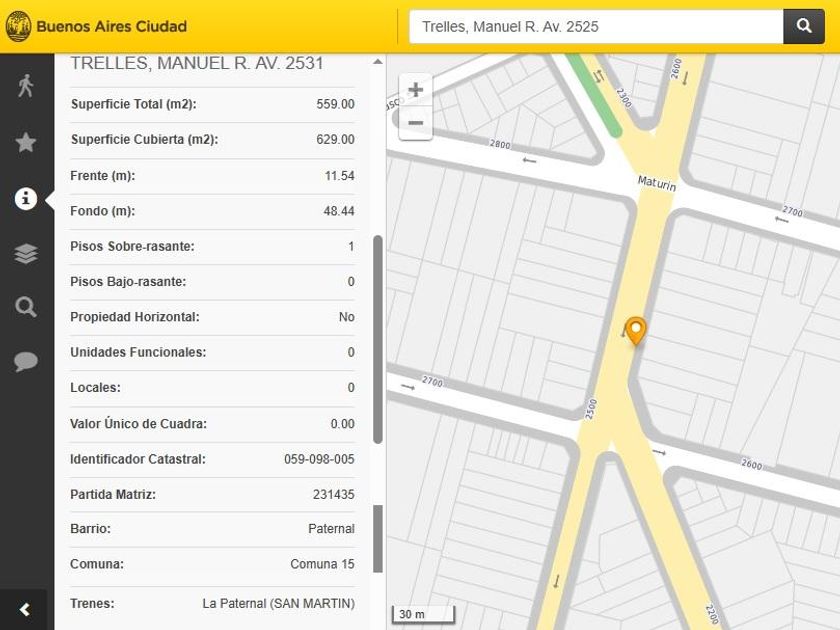
Task: Open the walking directions sidebar icon
Action: pos(25,86)
